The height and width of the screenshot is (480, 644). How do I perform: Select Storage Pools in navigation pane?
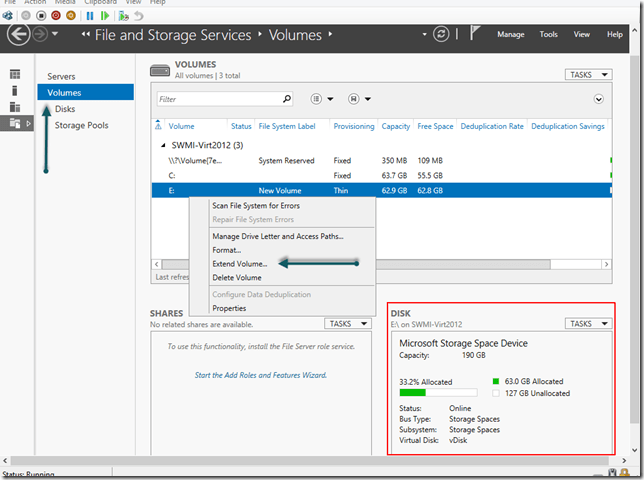(81, 125)
